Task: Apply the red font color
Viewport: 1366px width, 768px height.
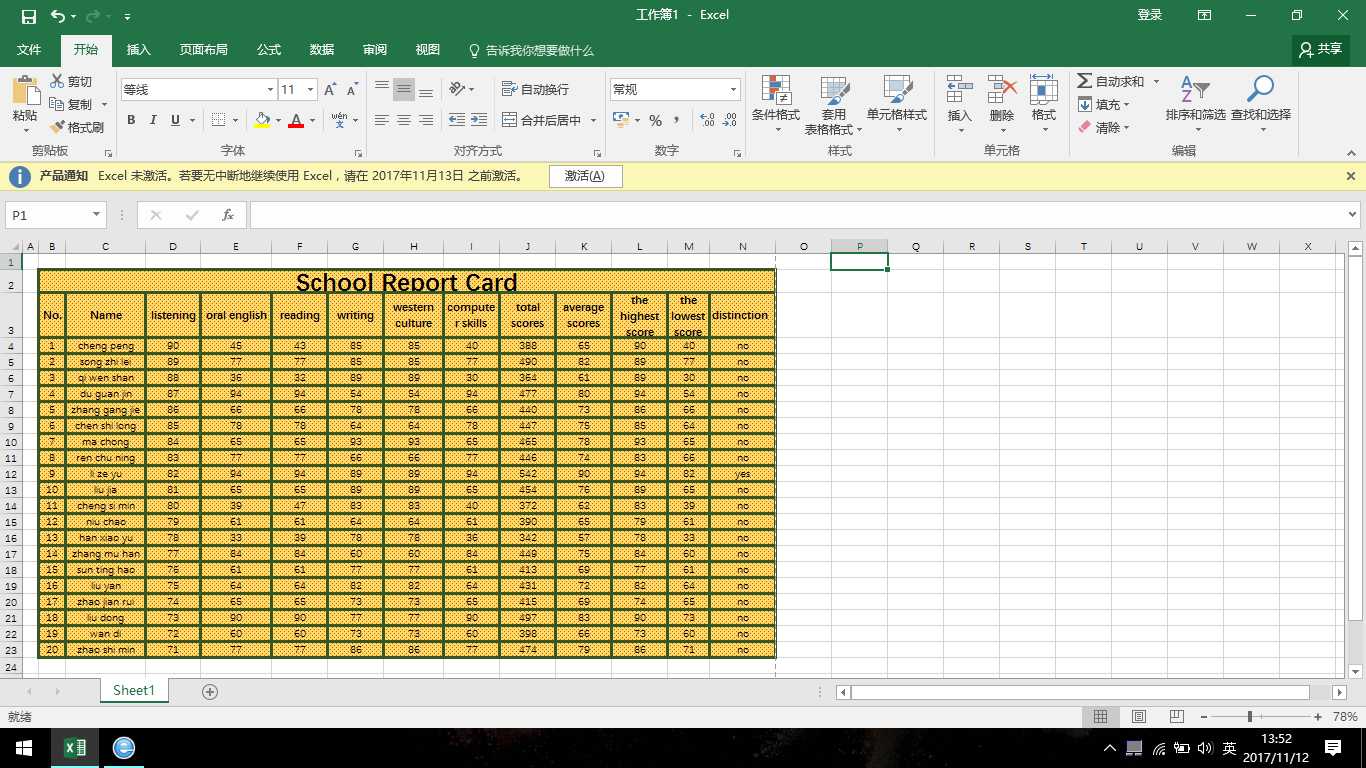Action: [296, 120]
